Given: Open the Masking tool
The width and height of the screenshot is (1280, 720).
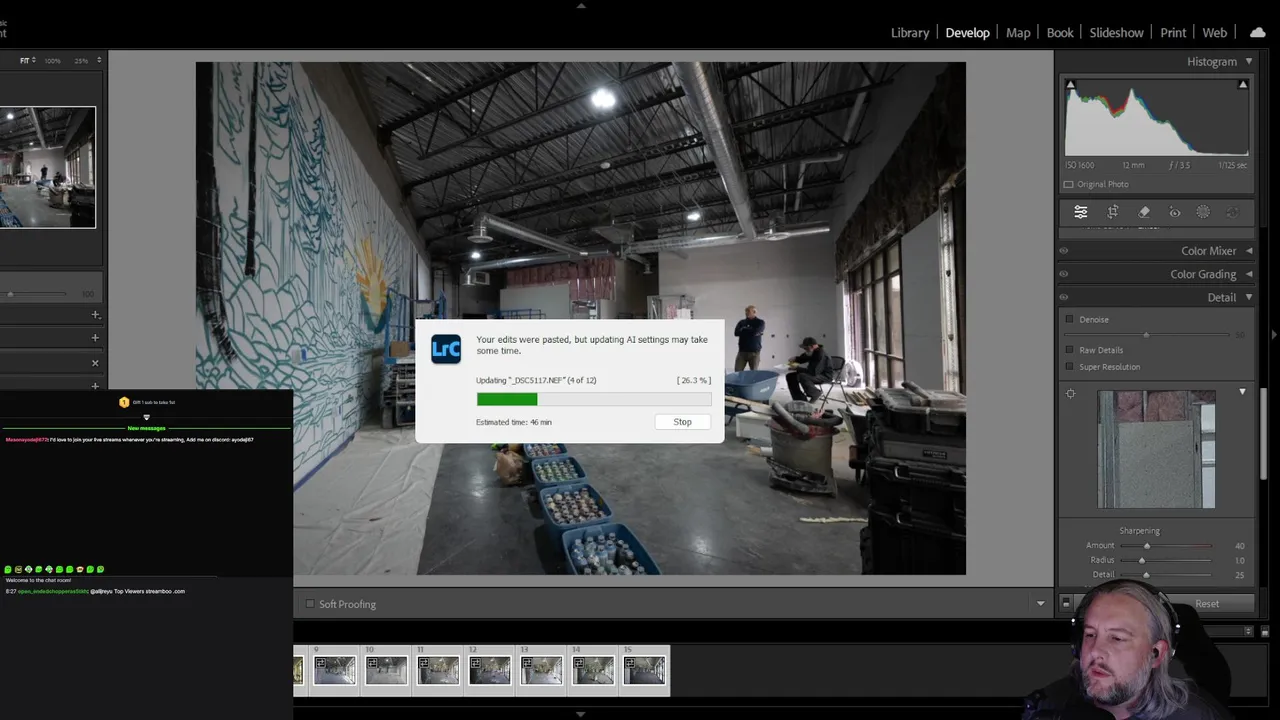Looking at the screenshot, I should [1203, 212].
